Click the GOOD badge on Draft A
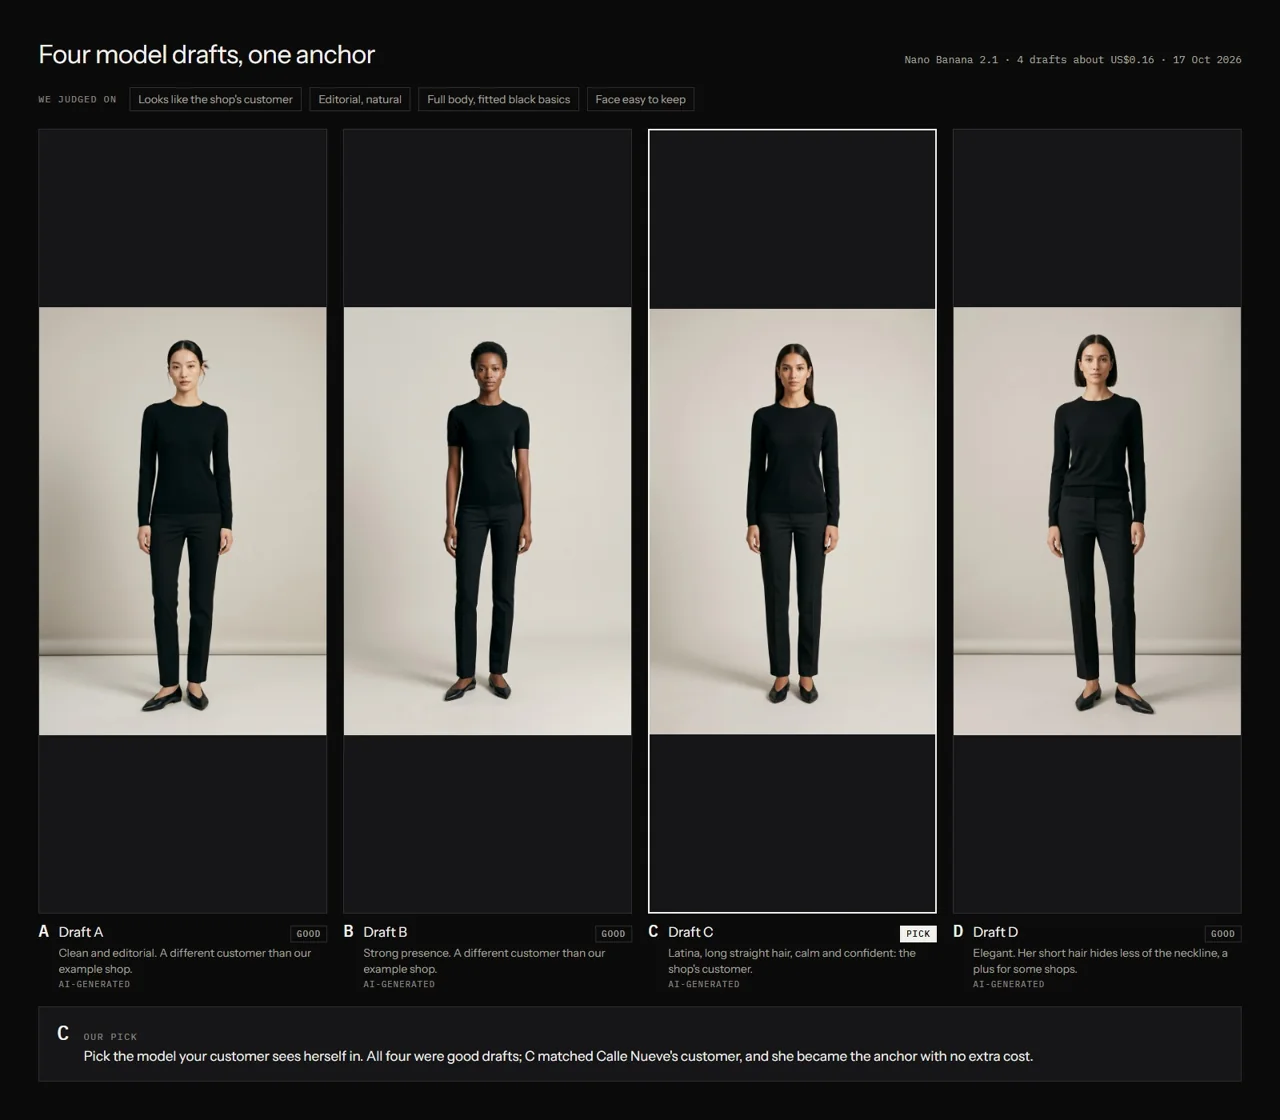 click(x=309, y=934)
